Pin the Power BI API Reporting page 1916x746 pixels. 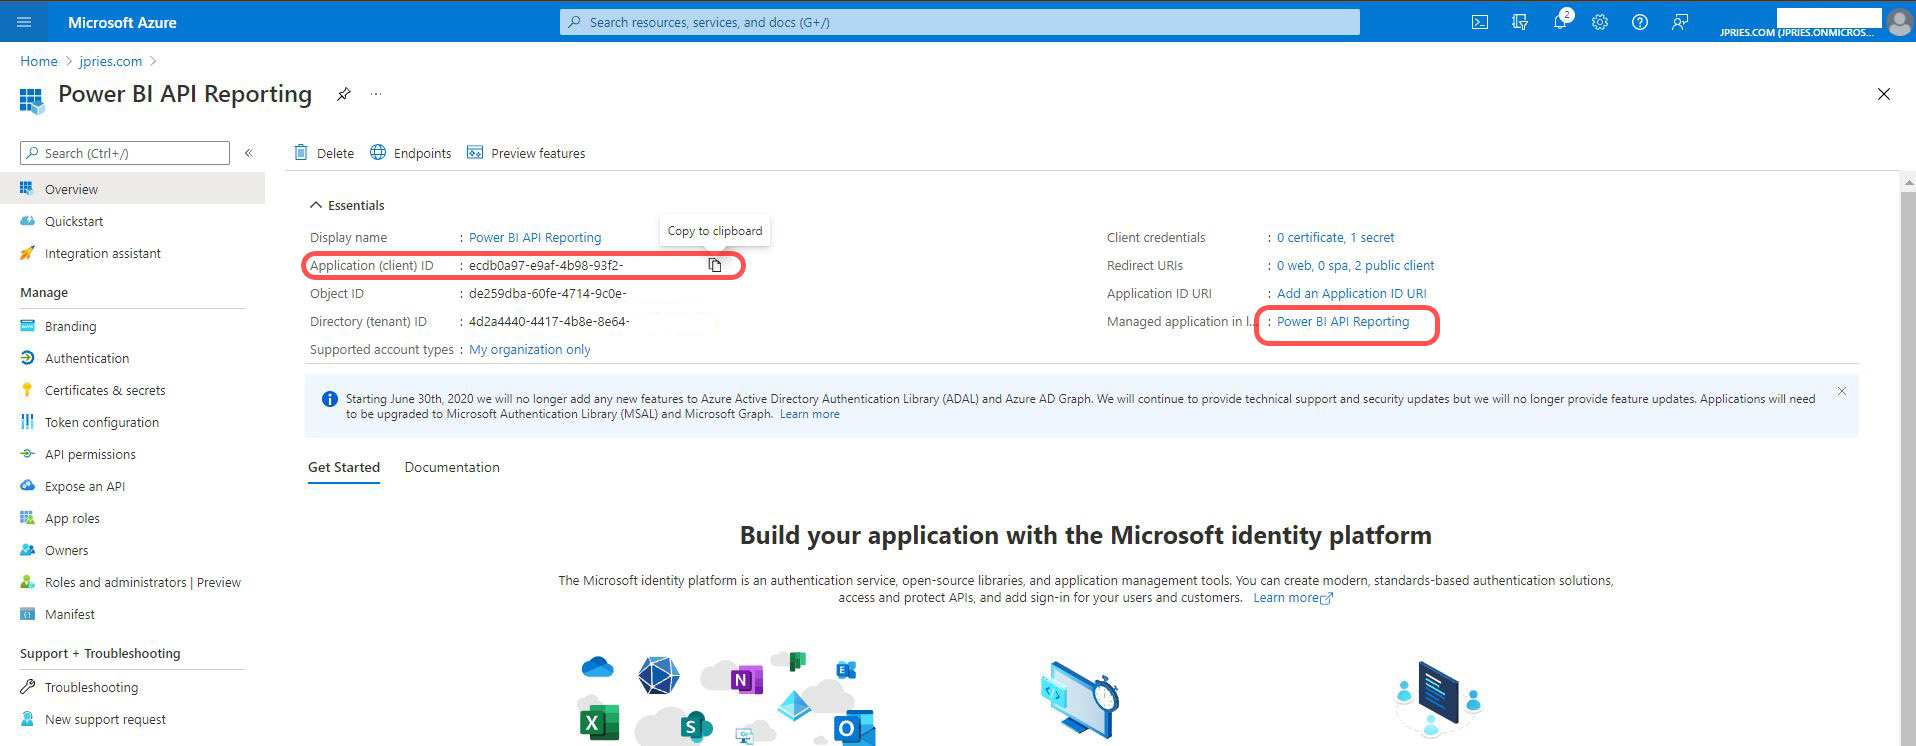pos(343,94)
